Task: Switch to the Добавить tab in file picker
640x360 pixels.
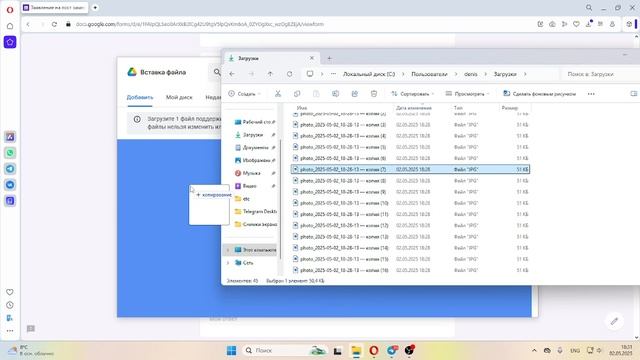Action: 140,97
